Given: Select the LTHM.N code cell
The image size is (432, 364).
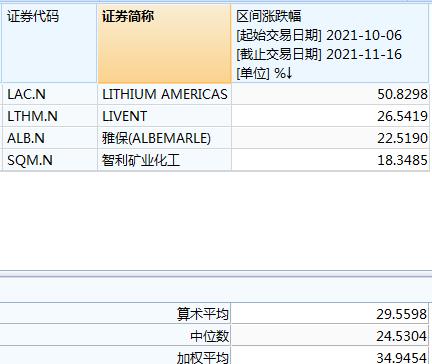Looking at the screenshot, I should pos(49,116).
